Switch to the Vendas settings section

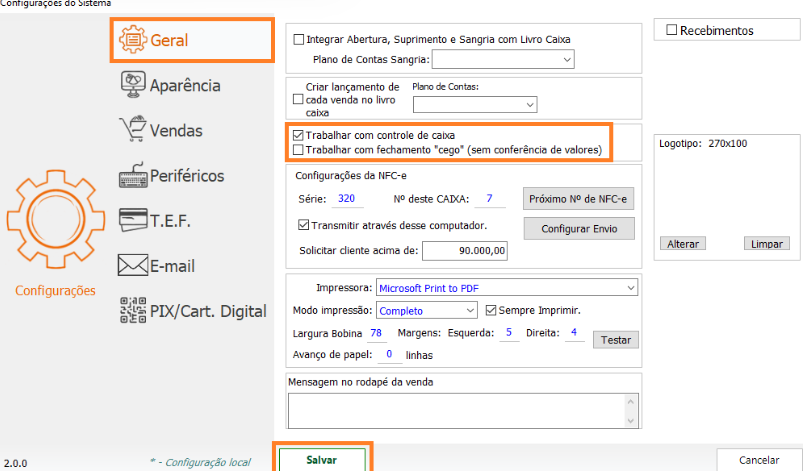coord(176,130)
